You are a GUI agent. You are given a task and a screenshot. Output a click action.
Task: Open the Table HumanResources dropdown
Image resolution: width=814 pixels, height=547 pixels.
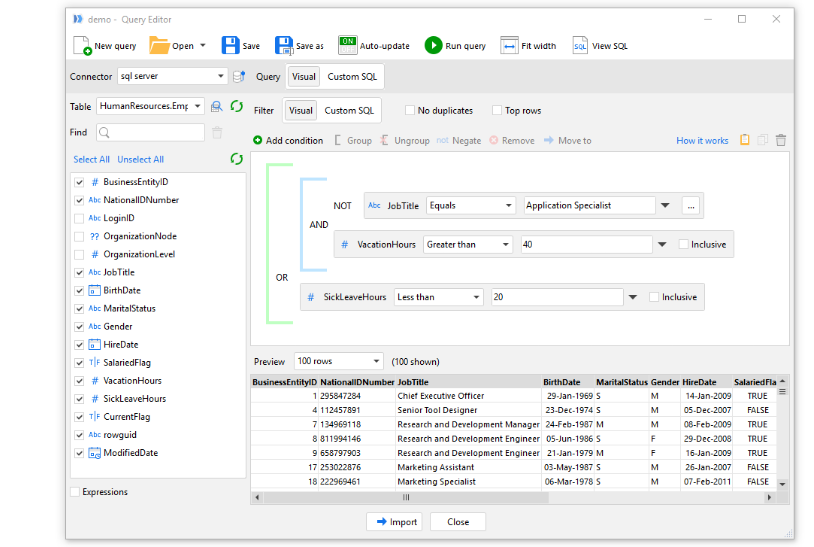(150, 106)
